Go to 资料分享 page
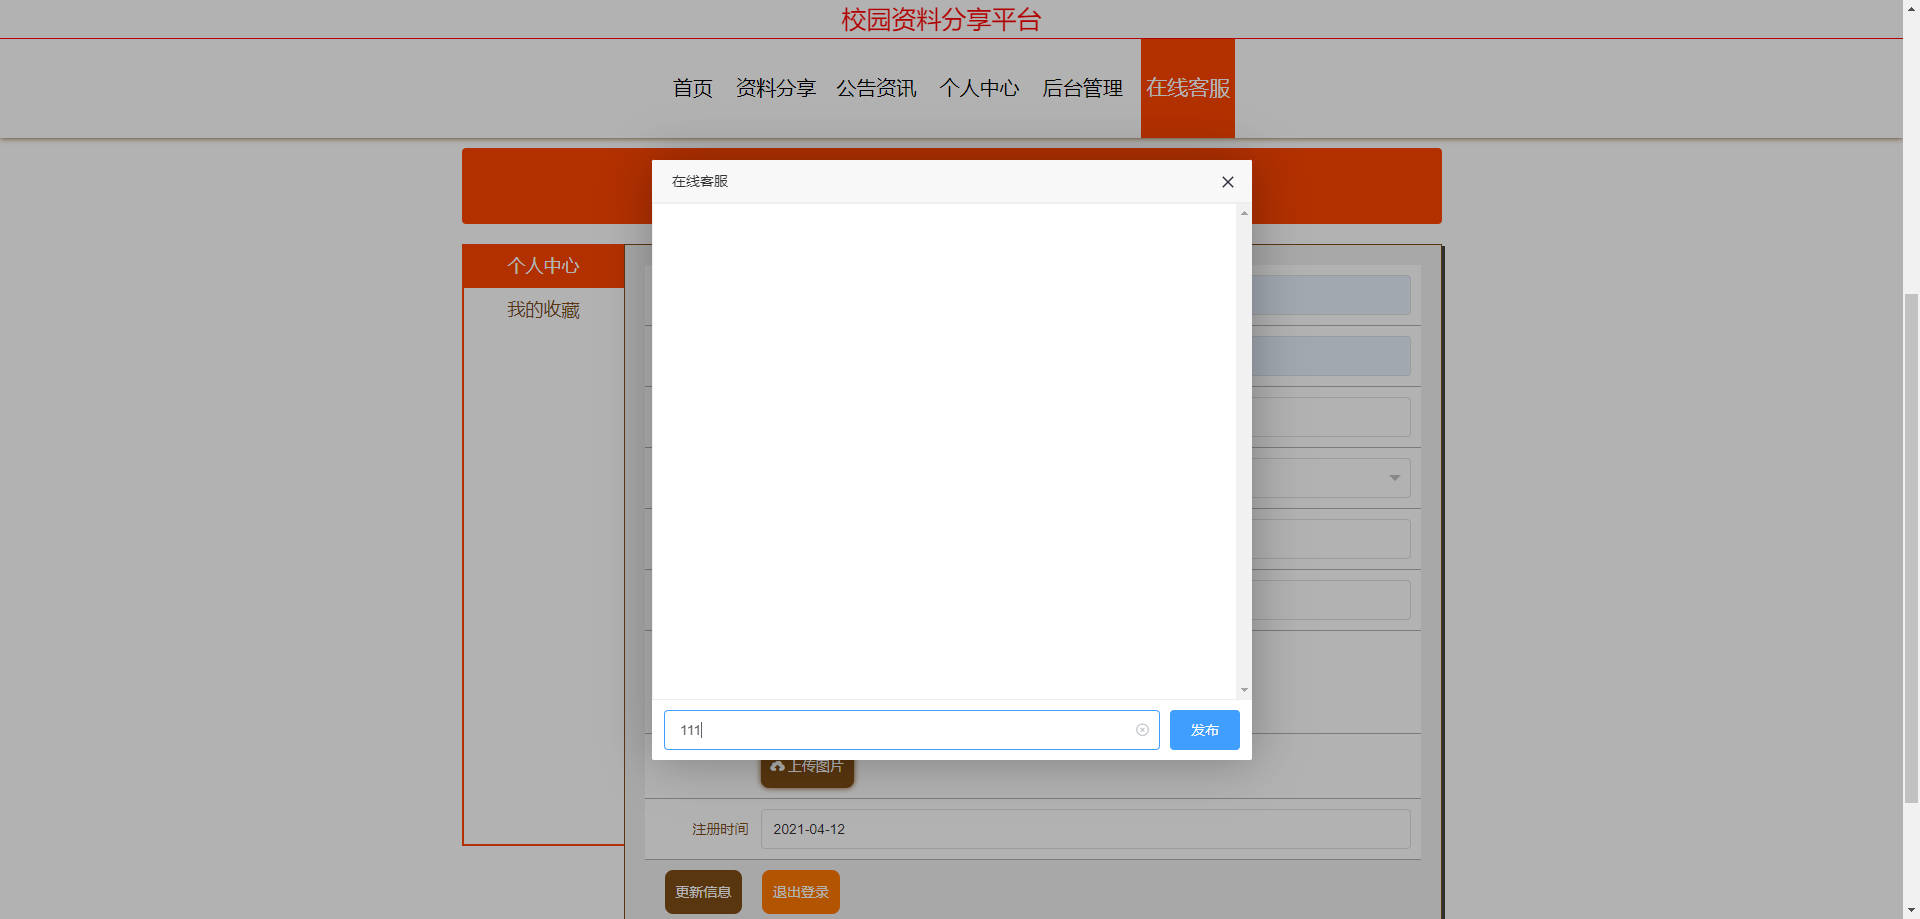This screenshot has width=1920, height=919. pos(776,88)
